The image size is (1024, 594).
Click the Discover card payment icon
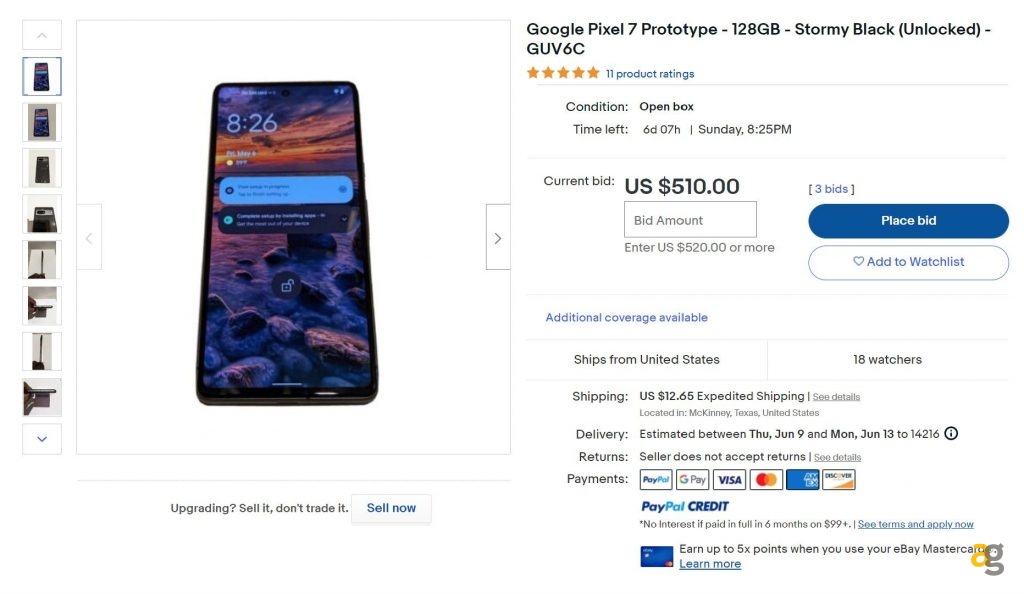(x=838, y=479)
